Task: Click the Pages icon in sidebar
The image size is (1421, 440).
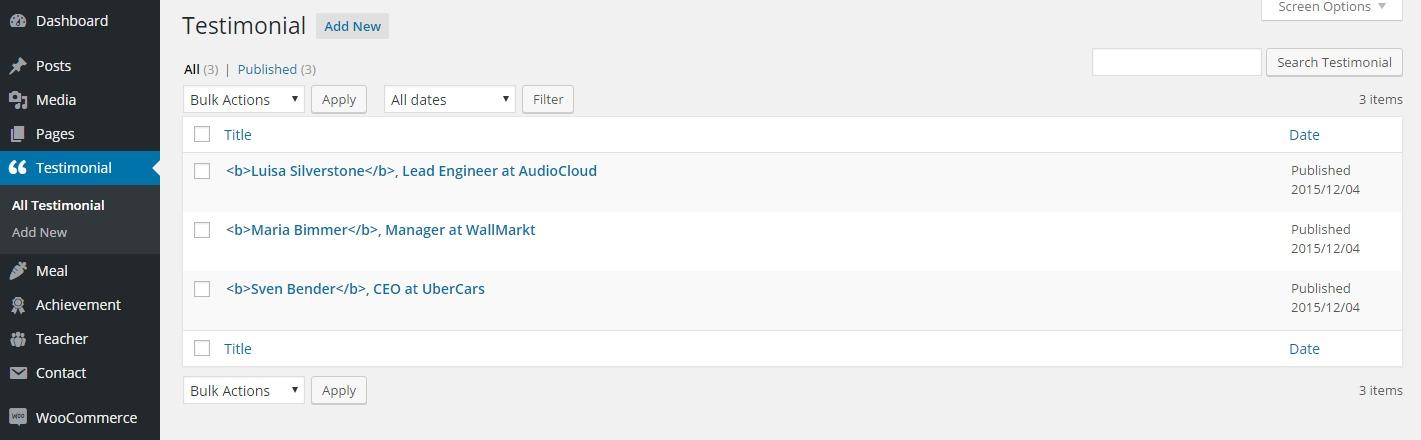Action: (x=18, y=134)
